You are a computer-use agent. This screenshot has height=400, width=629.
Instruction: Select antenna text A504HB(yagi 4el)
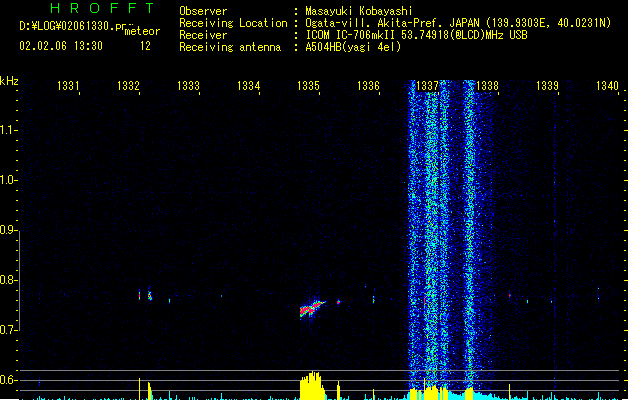[x=353, y=47]
